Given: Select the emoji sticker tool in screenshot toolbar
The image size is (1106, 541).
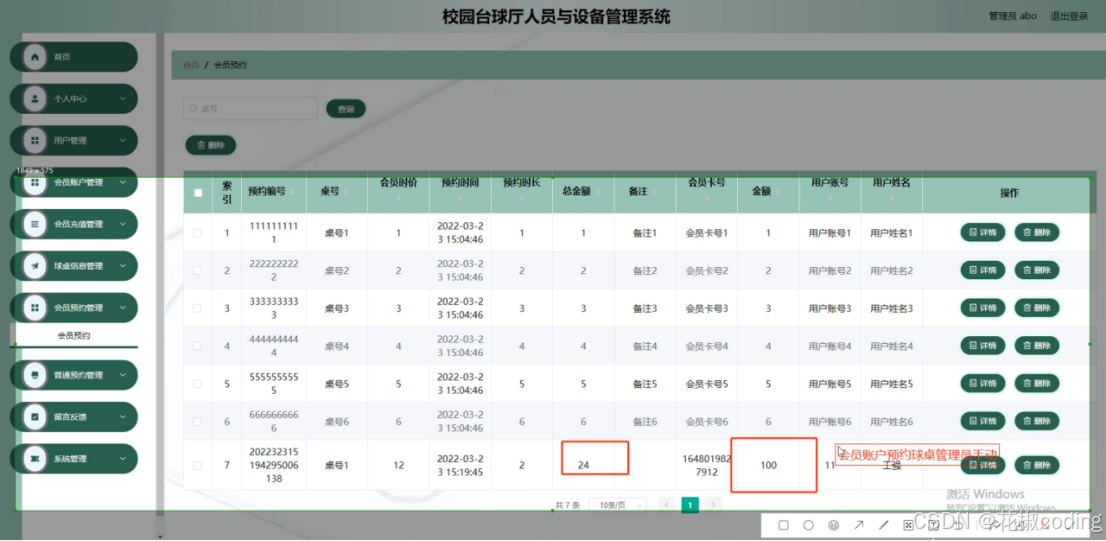Looking at the screenshot, I should coord(834,525).
